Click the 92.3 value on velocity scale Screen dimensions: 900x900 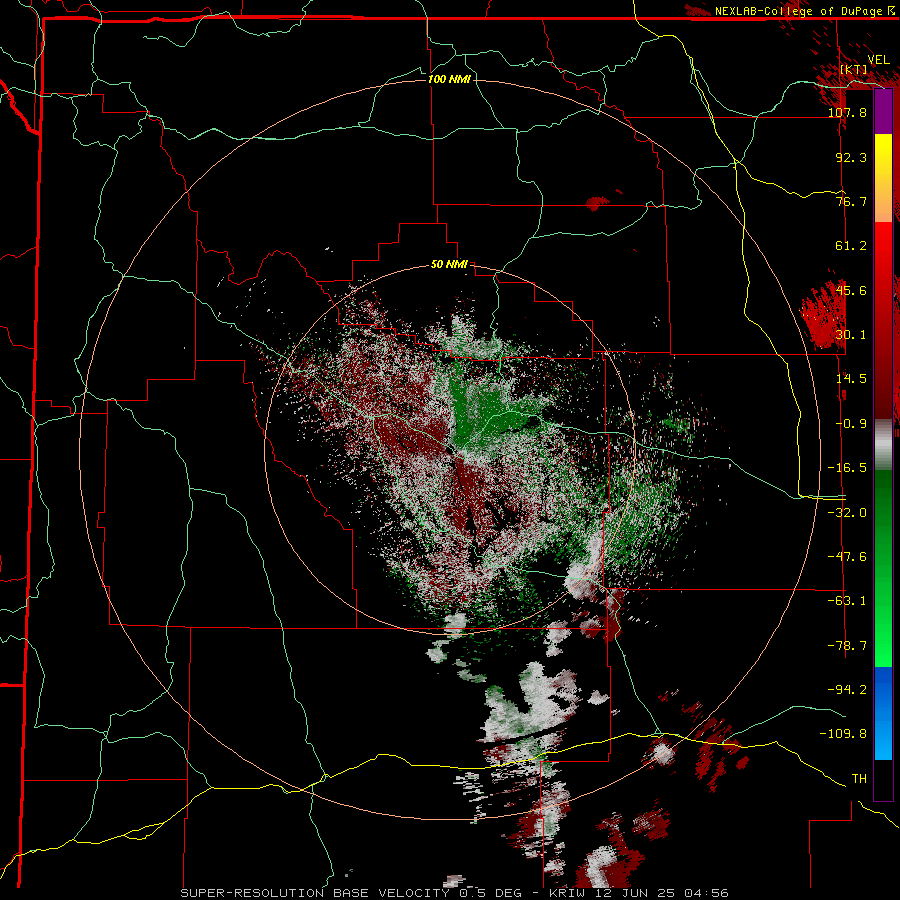coord(851,157)
